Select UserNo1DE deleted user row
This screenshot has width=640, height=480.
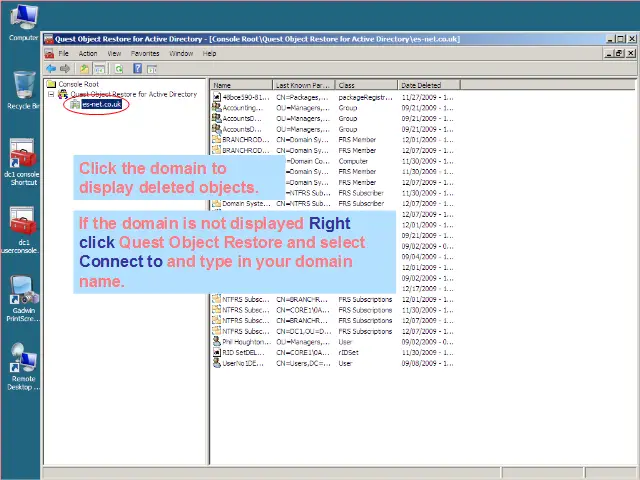click(x=333, y=363)
